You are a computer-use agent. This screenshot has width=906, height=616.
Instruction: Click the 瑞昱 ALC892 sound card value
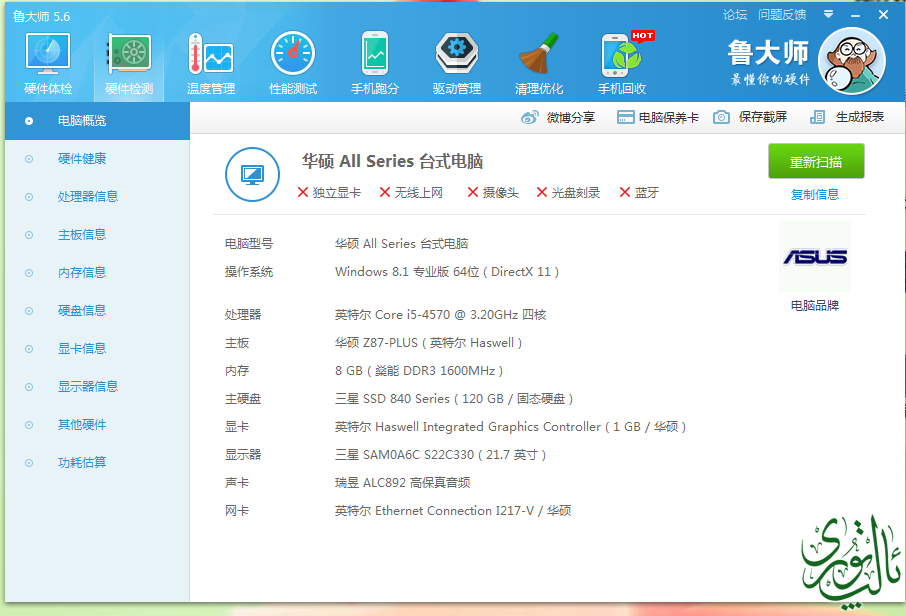point(402,483)
